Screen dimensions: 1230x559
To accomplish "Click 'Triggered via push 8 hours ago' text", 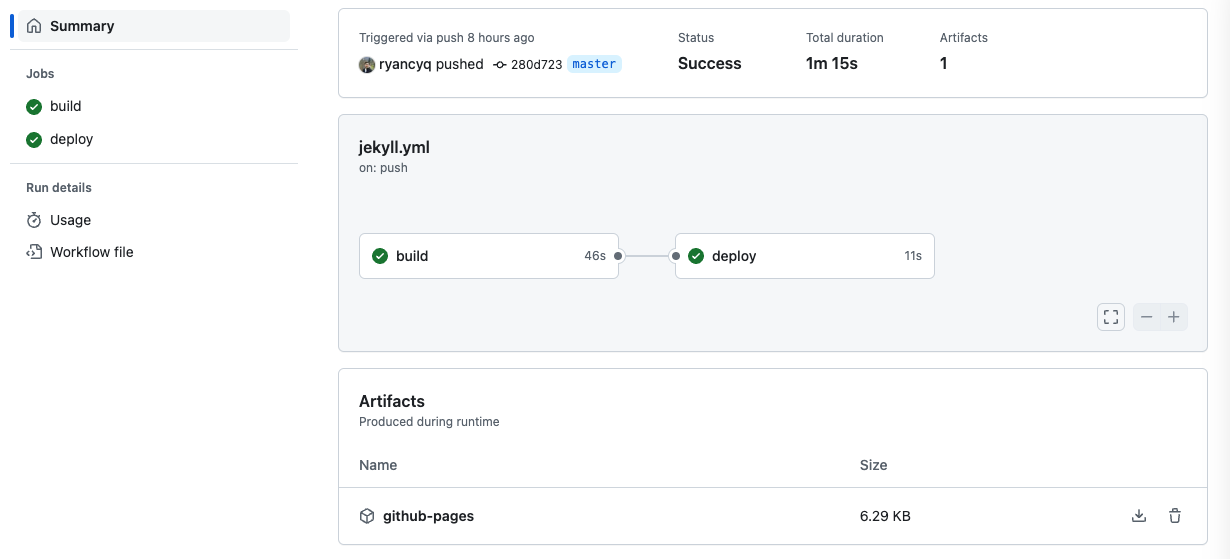I will (447, 38).
